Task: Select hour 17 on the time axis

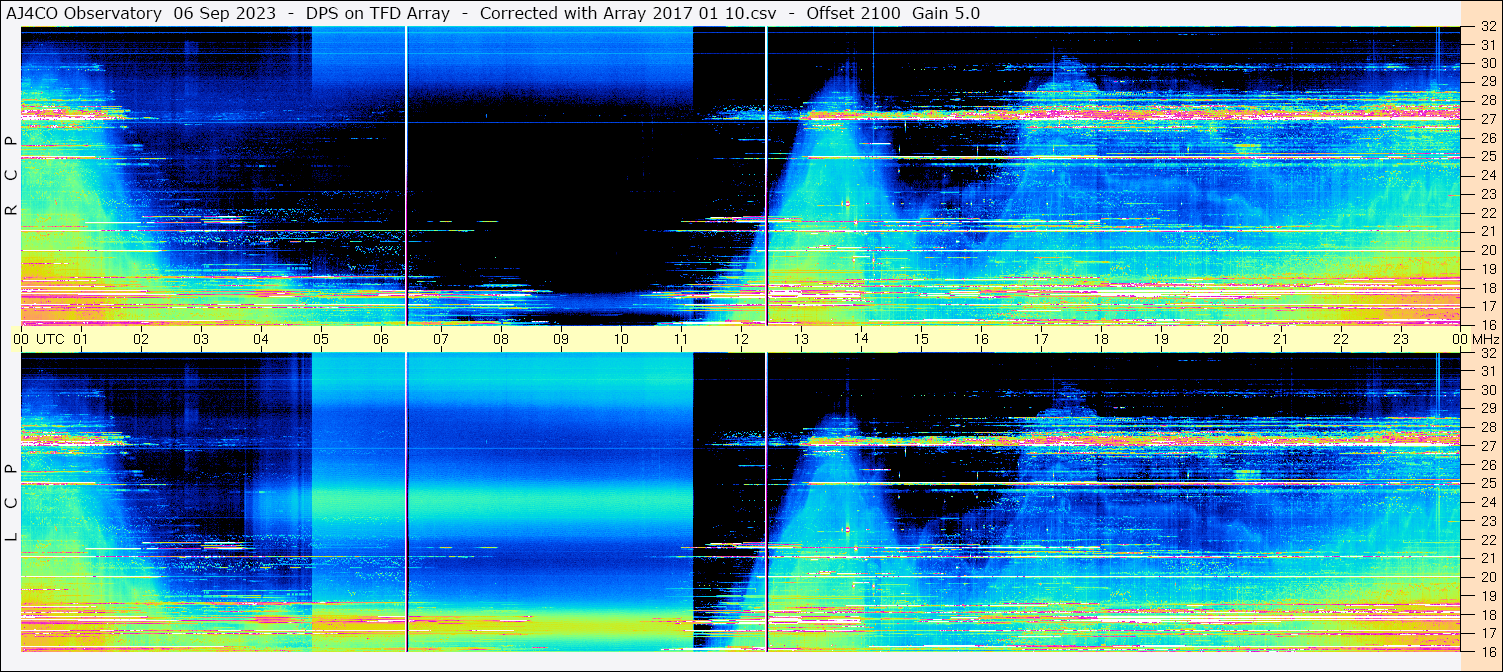Action: 1041,340
